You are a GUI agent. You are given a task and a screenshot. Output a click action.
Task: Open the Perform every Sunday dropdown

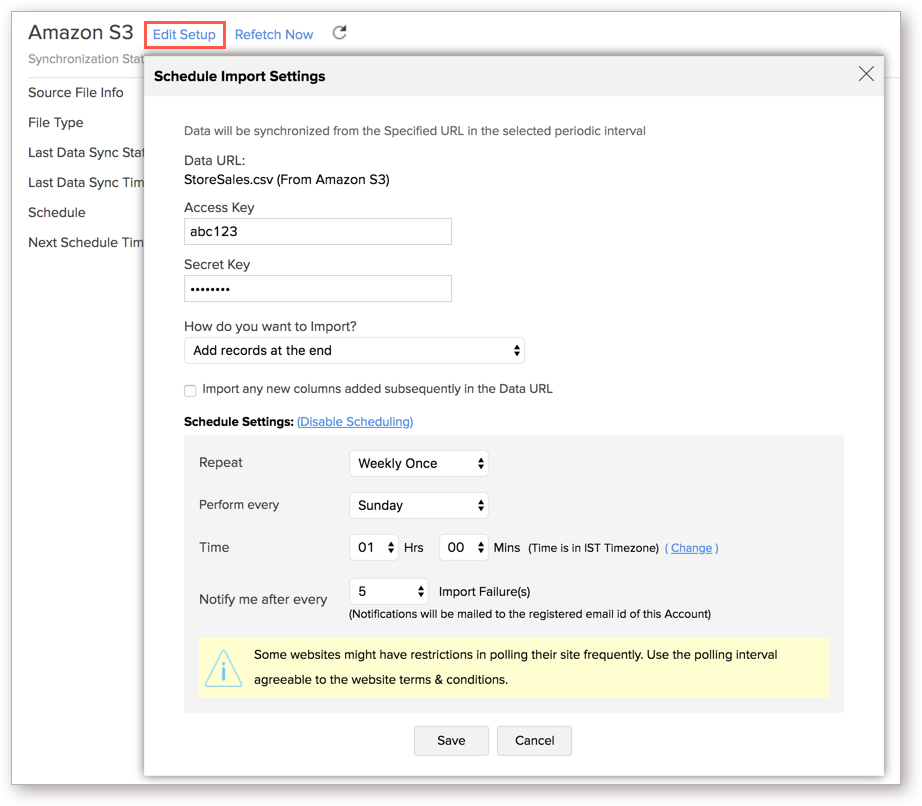click(x=419, y=506)
